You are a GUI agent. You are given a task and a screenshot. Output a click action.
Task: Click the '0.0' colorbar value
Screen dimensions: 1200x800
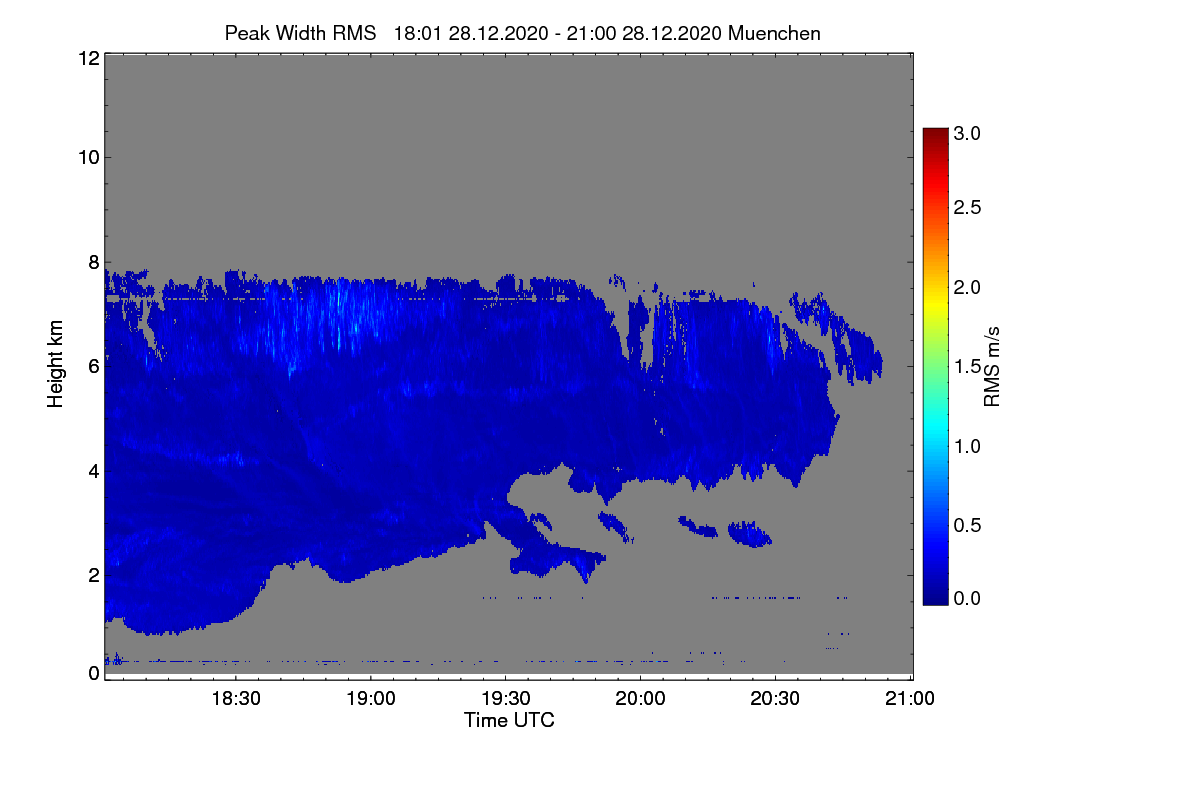pyautogui.click(x=968, y=599)
